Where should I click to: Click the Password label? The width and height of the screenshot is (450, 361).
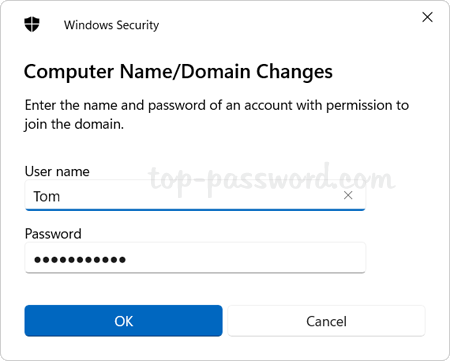[x=53, y=234]
